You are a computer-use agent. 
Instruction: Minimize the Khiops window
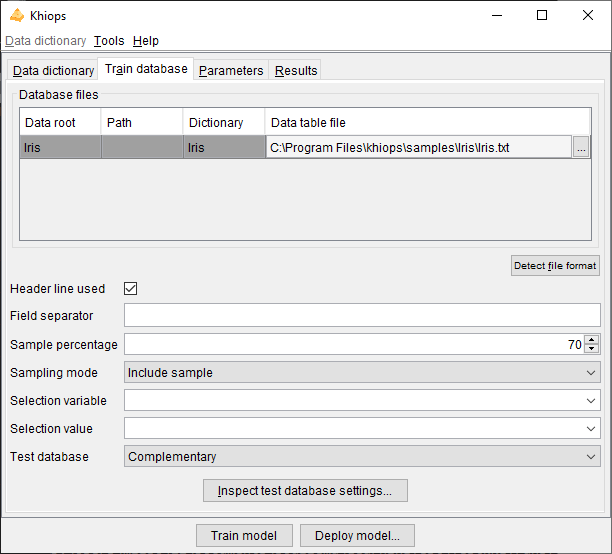[x=497, y=16]
